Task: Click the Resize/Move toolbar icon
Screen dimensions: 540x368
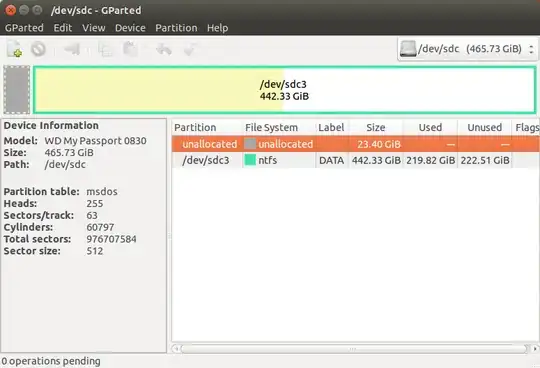Action: point(72,49)
